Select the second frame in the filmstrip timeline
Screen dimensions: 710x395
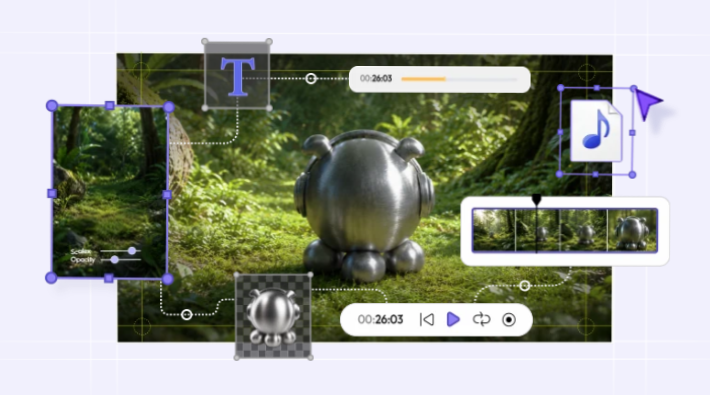pos(538,230)
